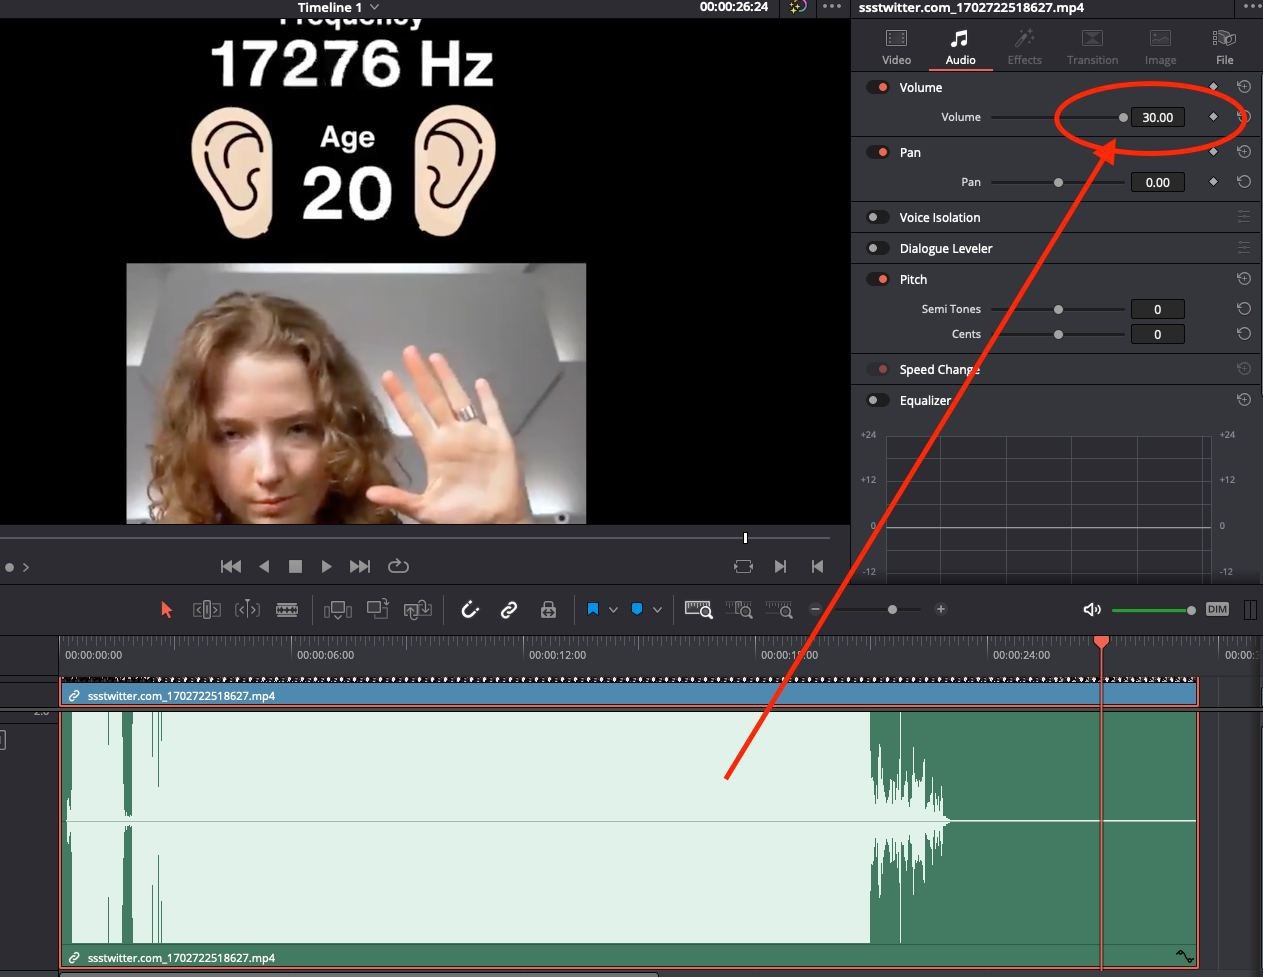1263x977 pixels.
Task: Add a blue flag to clip
Action: click(x=593, y=609)
